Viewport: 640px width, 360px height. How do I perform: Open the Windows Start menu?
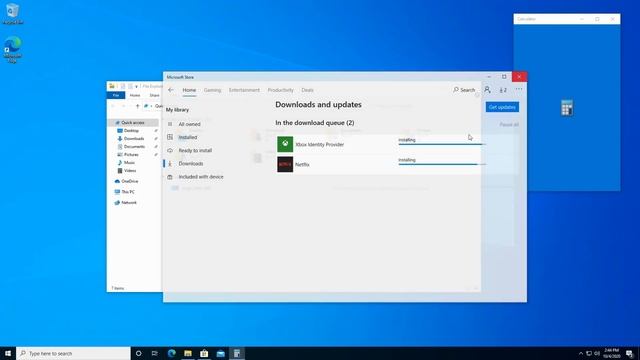8,353
